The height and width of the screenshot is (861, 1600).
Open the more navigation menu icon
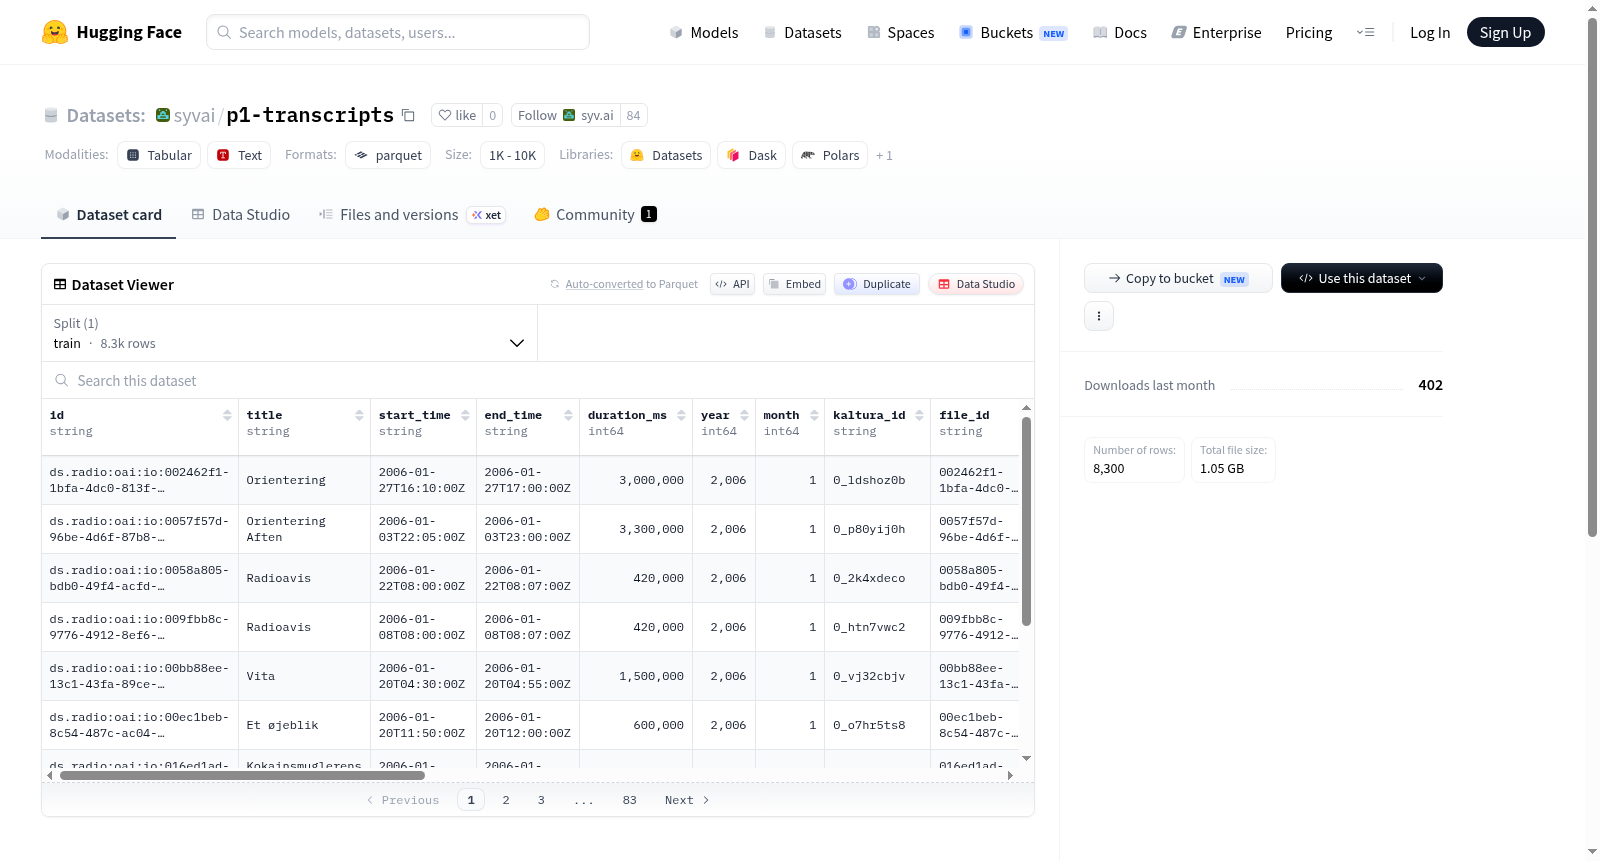(x=1365, y=32)
